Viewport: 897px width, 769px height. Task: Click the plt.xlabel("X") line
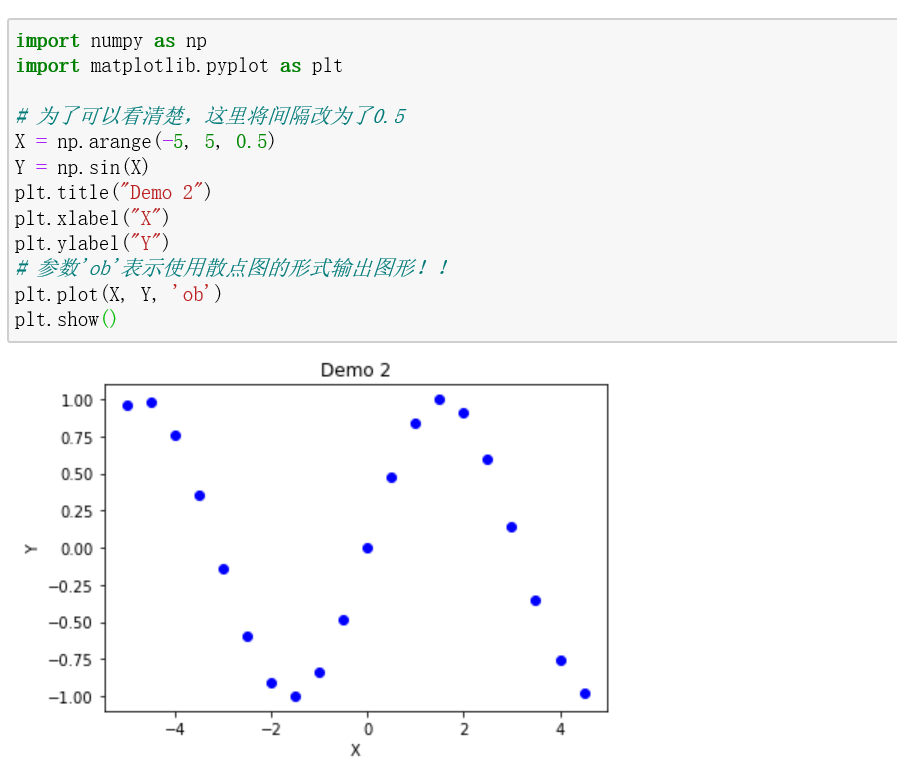coord(90,218)
